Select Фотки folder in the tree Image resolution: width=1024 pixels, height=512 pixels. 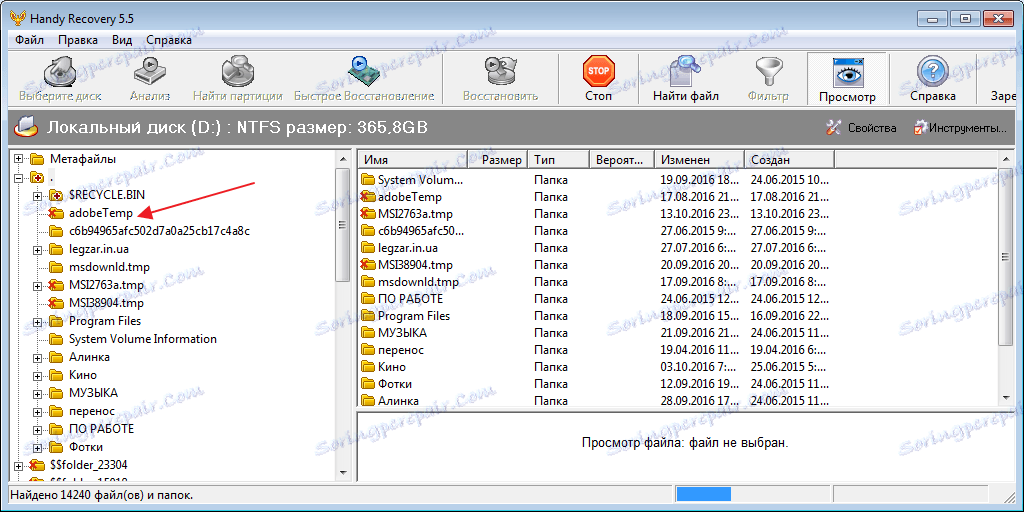click(x=86, y=447)
